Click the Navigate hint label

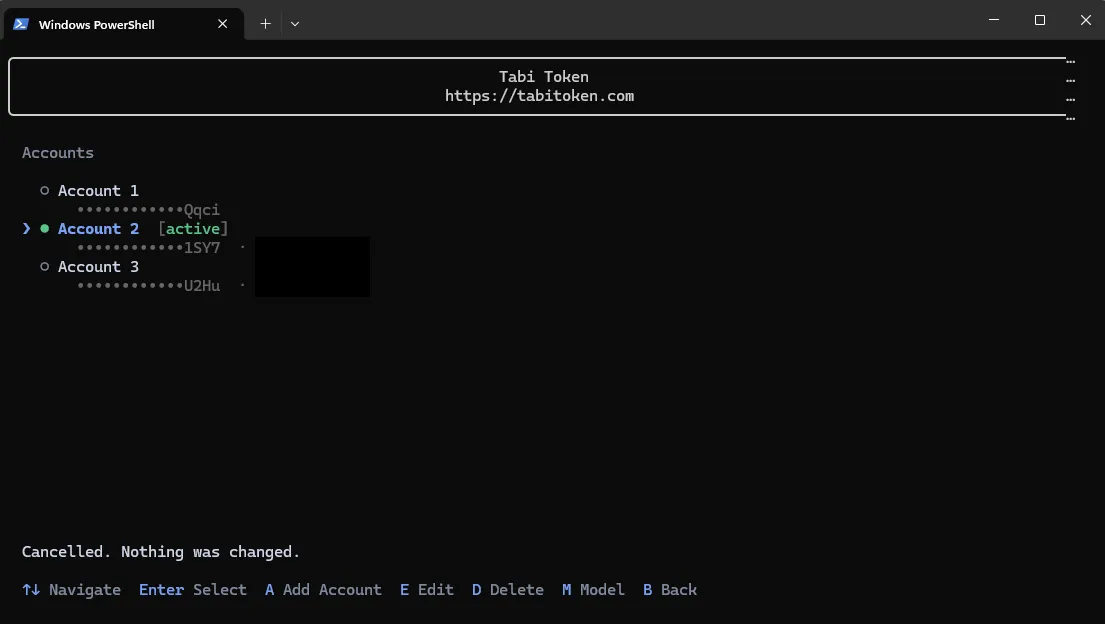pos(85,589)
